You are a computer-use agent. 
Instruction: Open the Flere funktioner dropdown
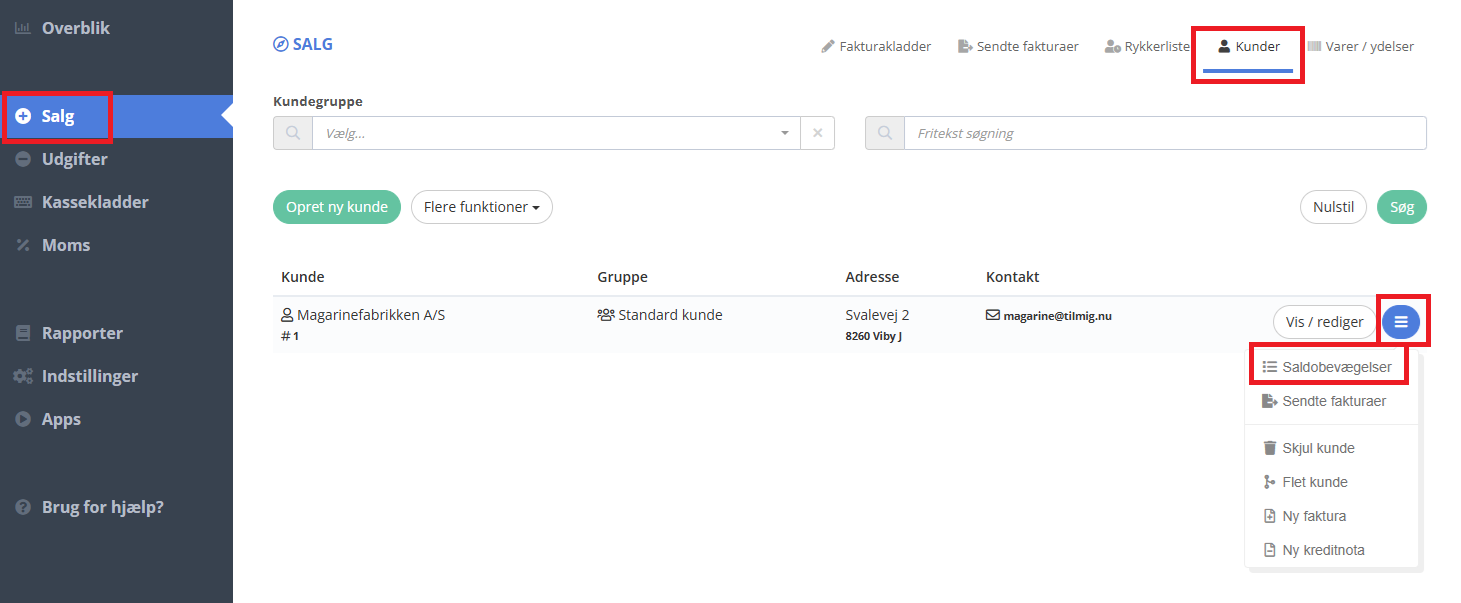coord(481,207)
